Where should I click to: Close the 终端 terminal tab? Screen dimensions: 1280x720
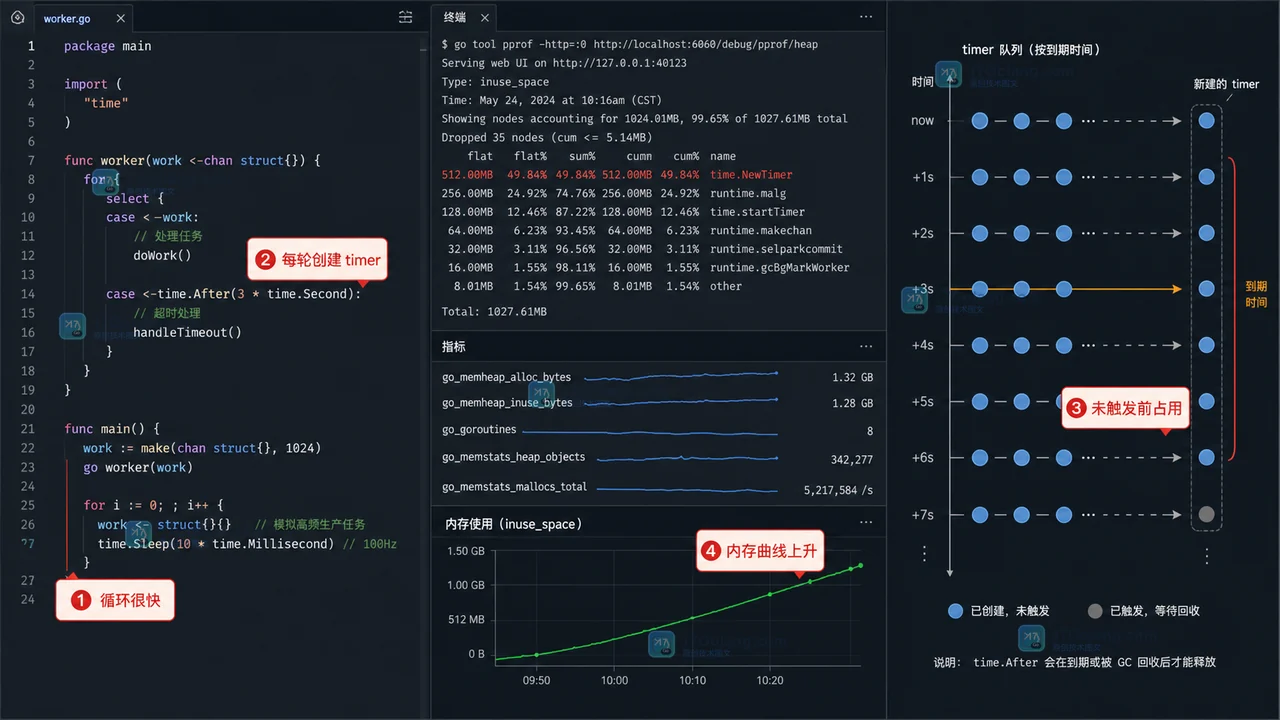[484, 17]
